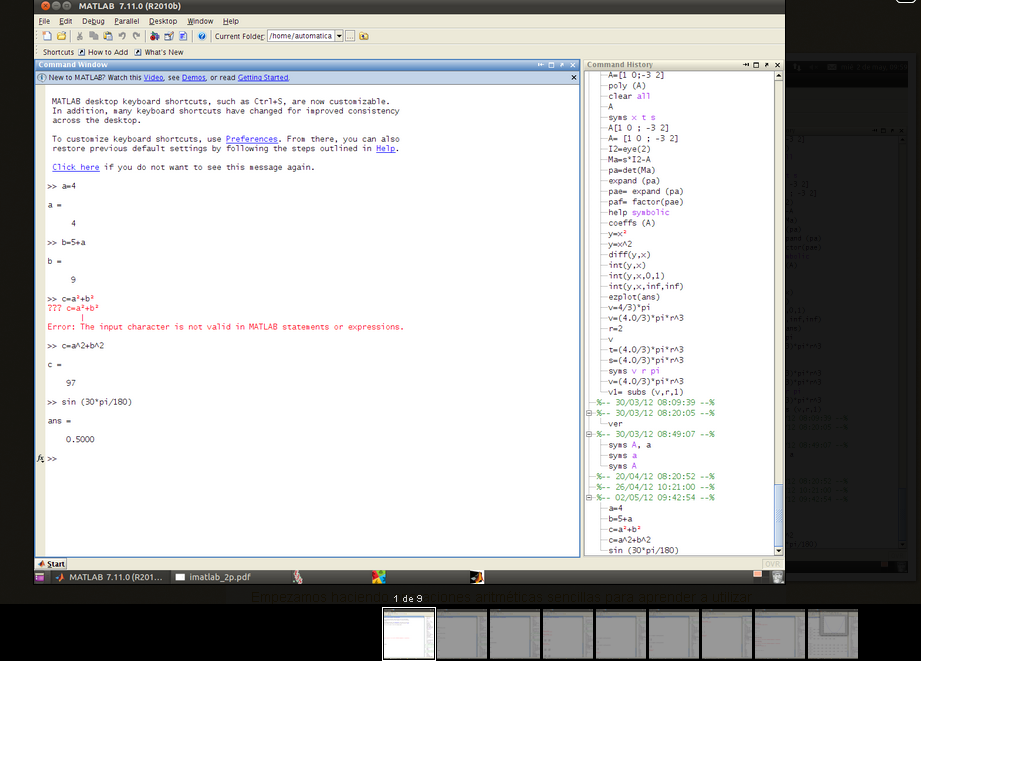Select 'v1= subs (v,r,1)' history entry
Viewport: 1024px width, 768px height.
(646, 392)
